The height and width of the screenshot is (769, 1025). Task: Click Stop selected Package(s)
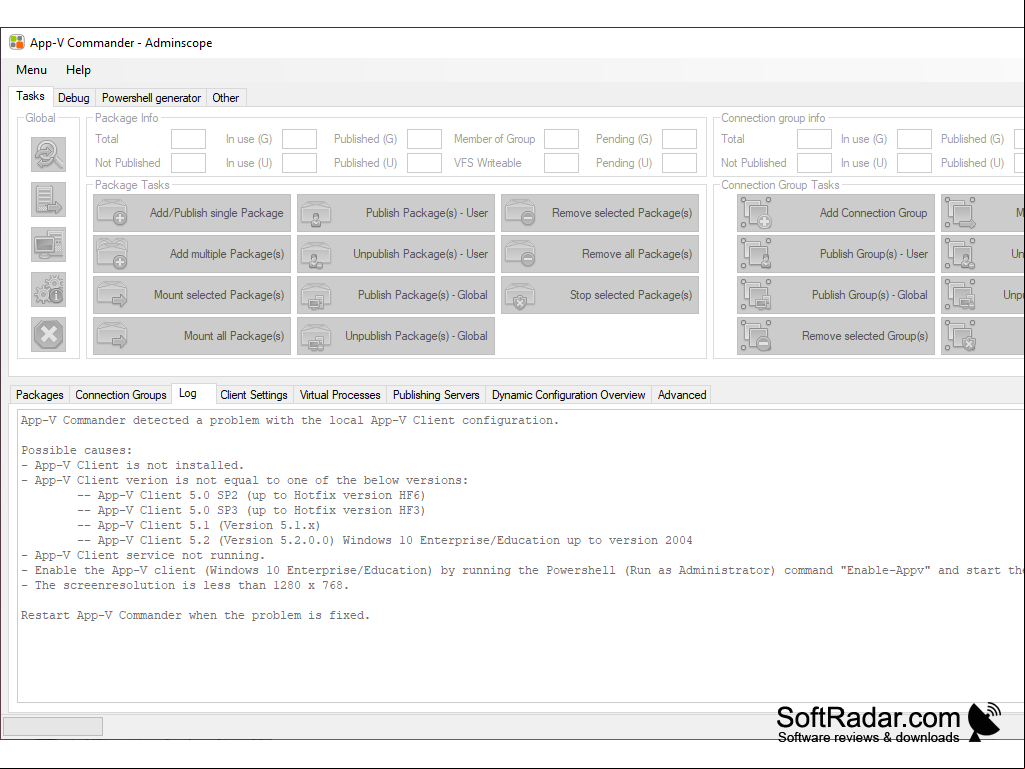point(599,295)
